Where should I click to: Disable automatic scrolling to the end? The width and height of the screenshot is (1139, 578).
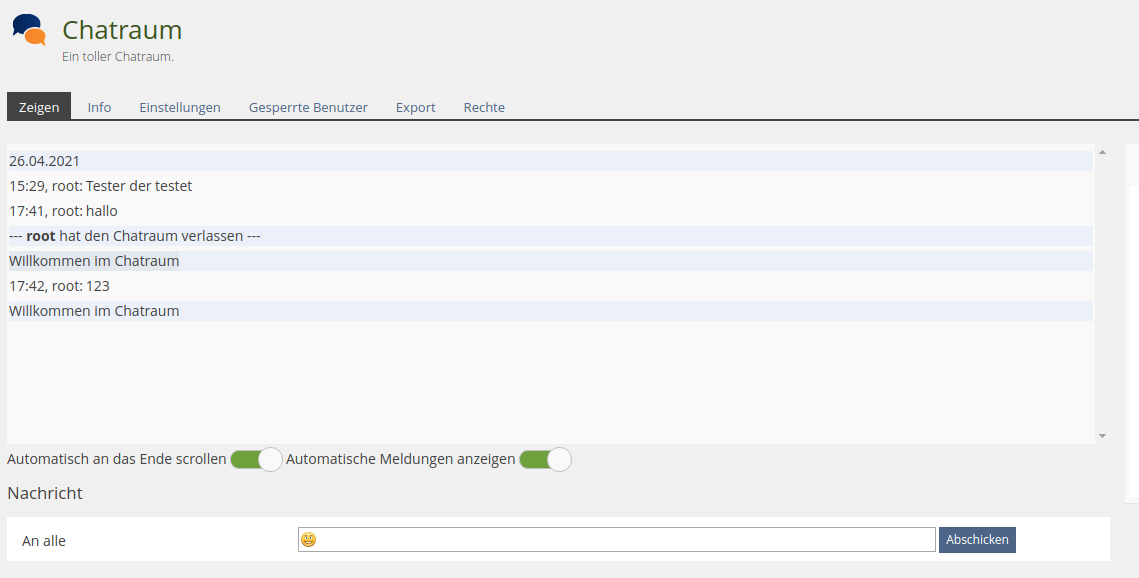256,460
